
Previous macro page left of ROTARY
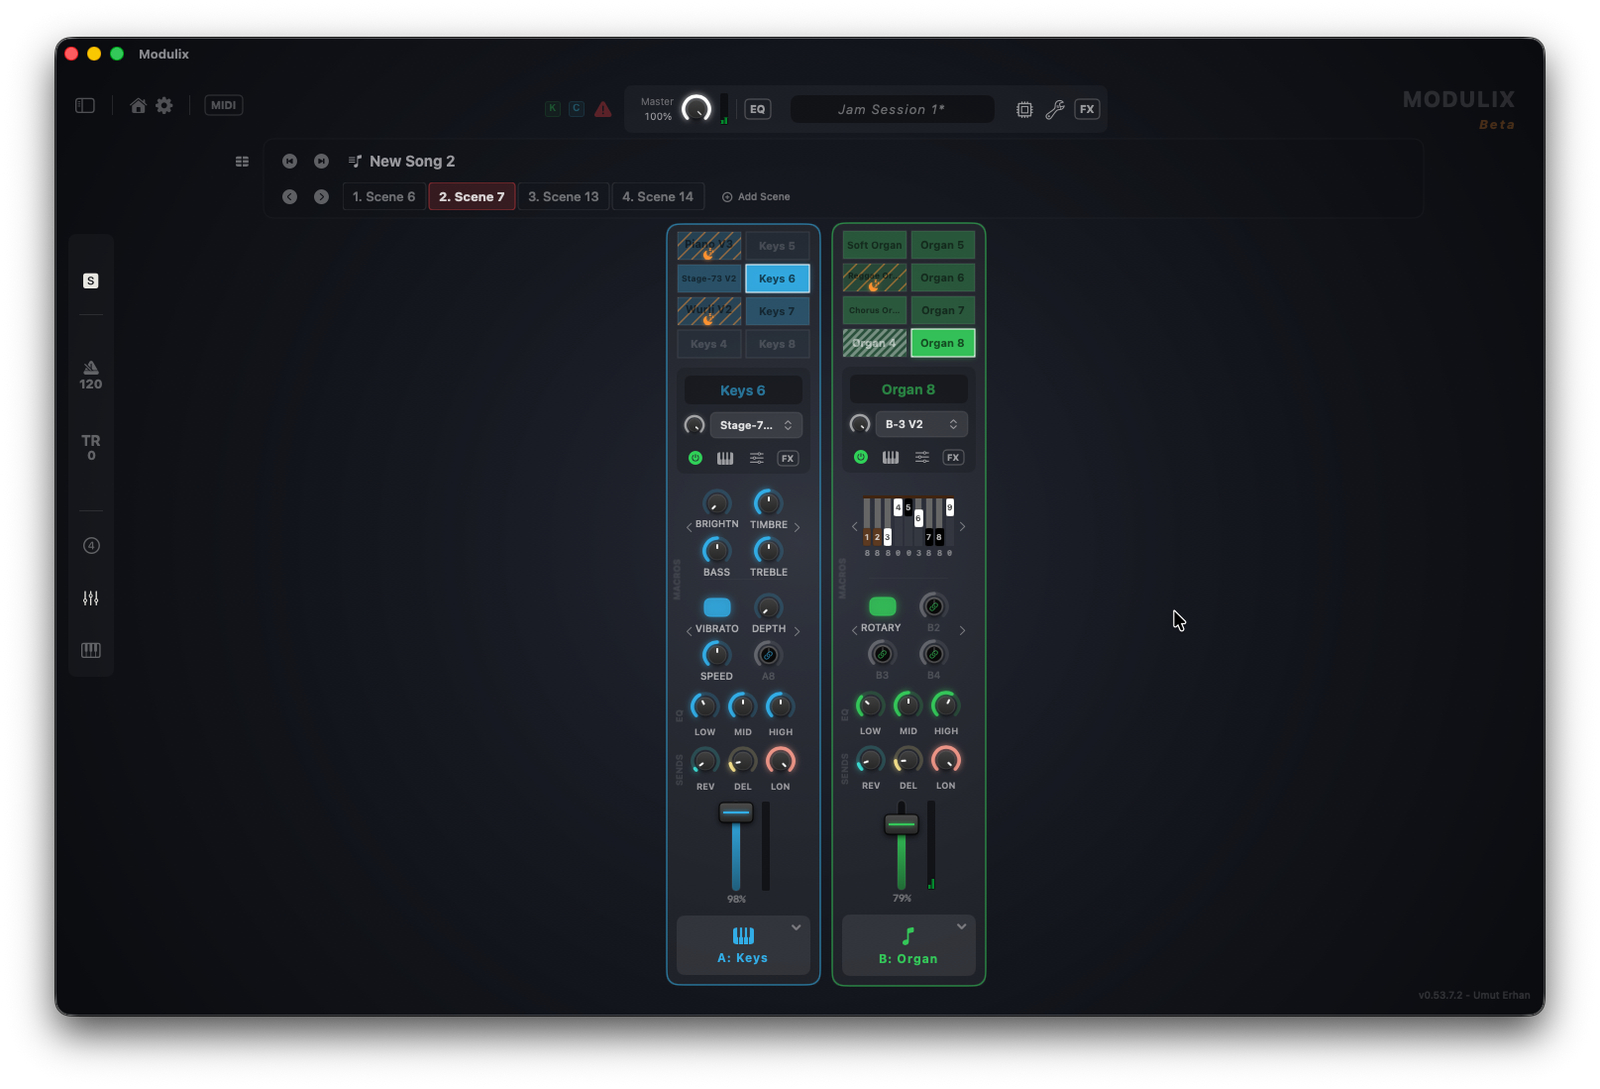pyautogui.click(x=854, y=630)
